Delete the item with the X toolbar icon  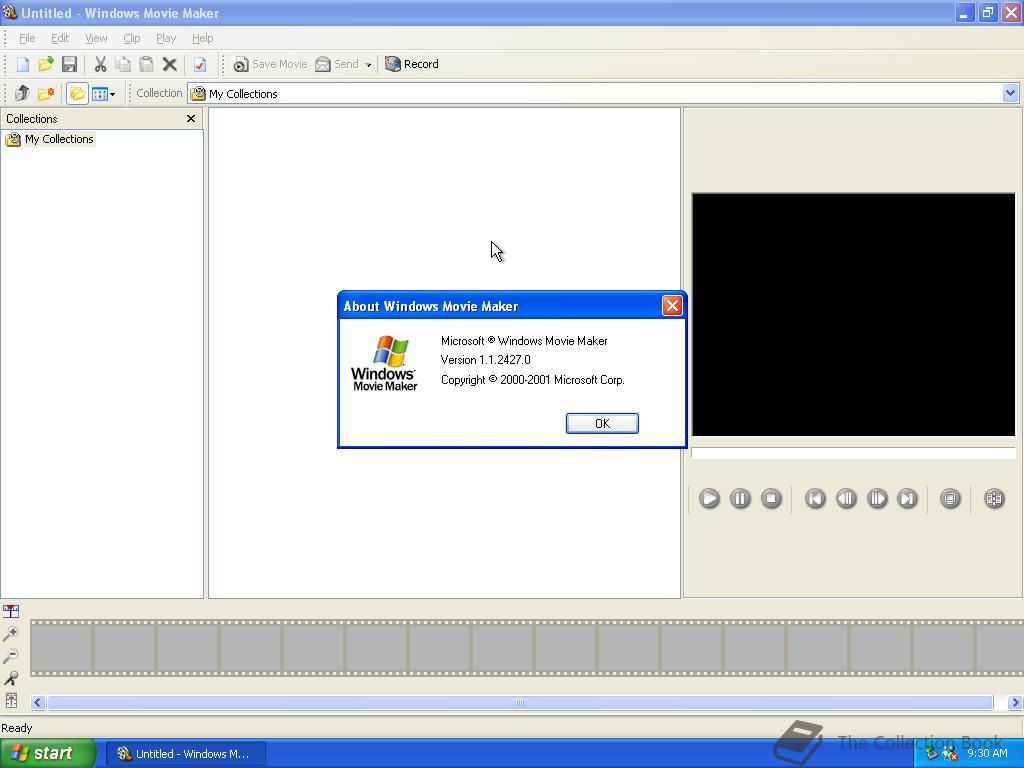[170, 64]
